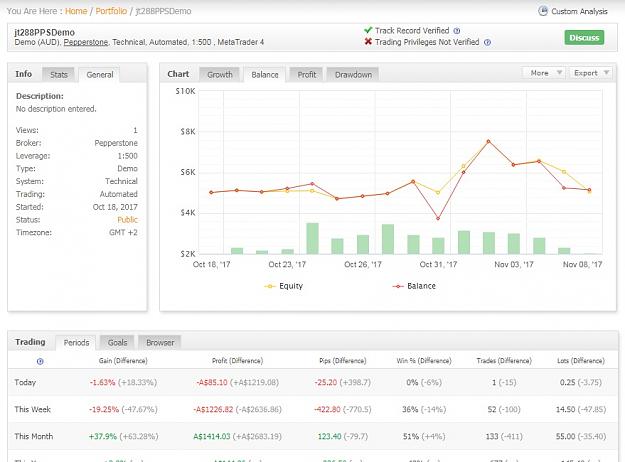Screen dimensions: 625x462
Task: Click the Trading Privileges Not Verified help icon
Action: (487, 42)
